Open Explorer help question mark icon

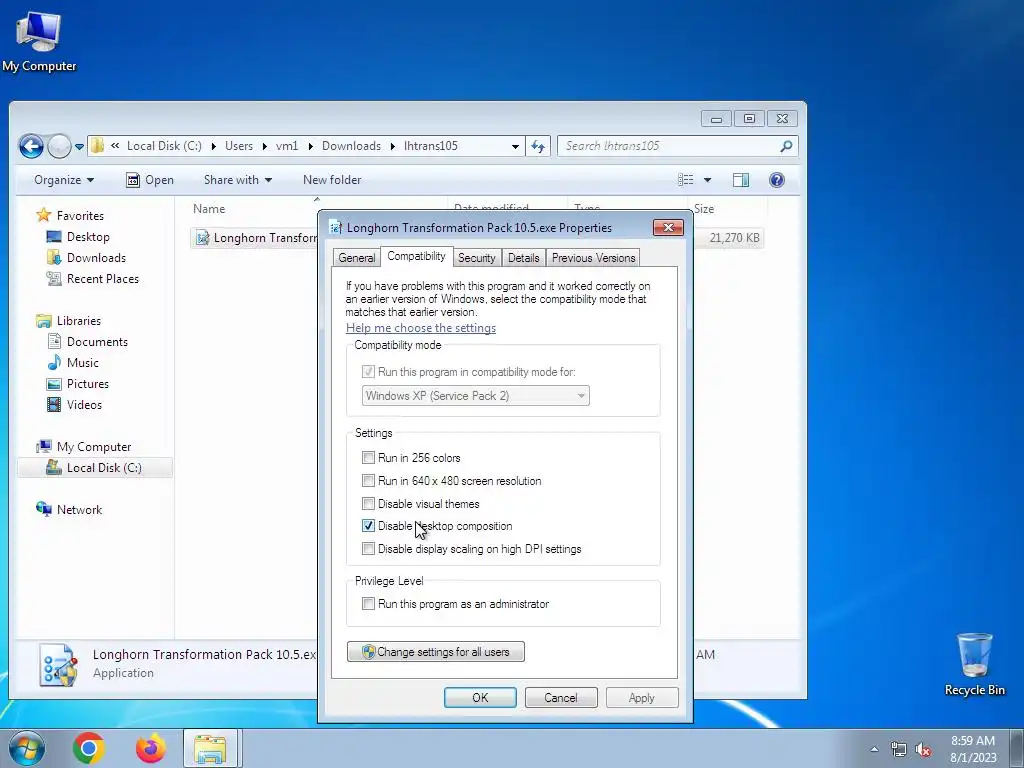tap(776, 180)
